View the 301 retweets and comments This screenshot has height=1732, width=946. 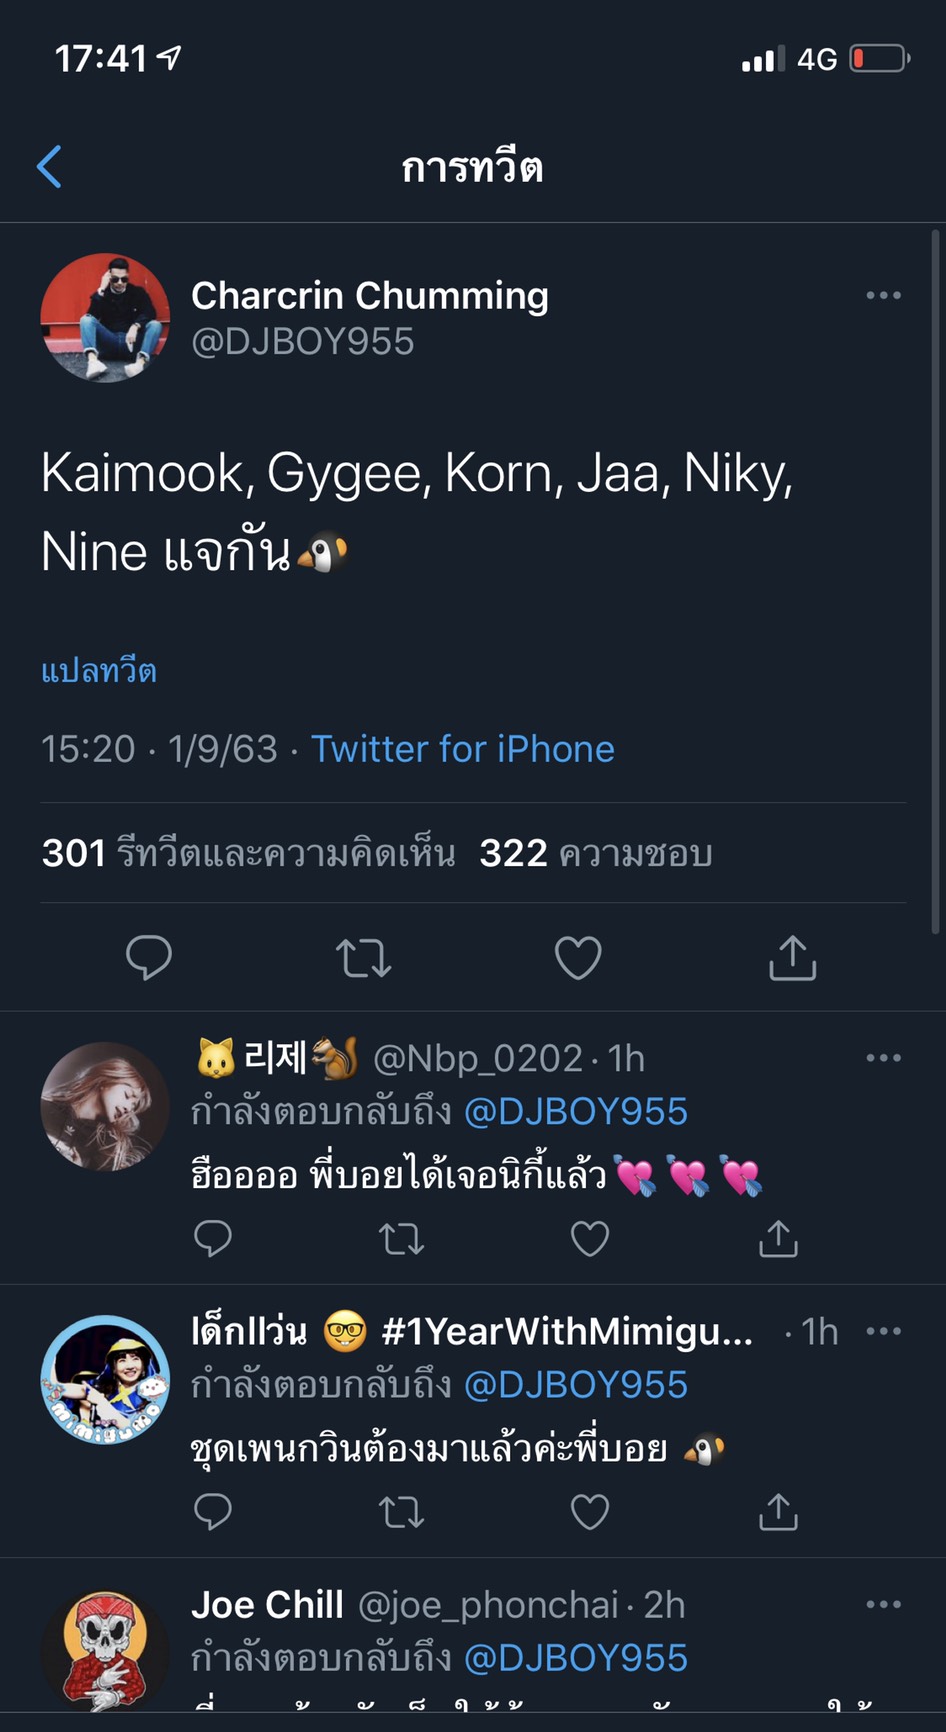pyautogui.click(x=248, y=853)
